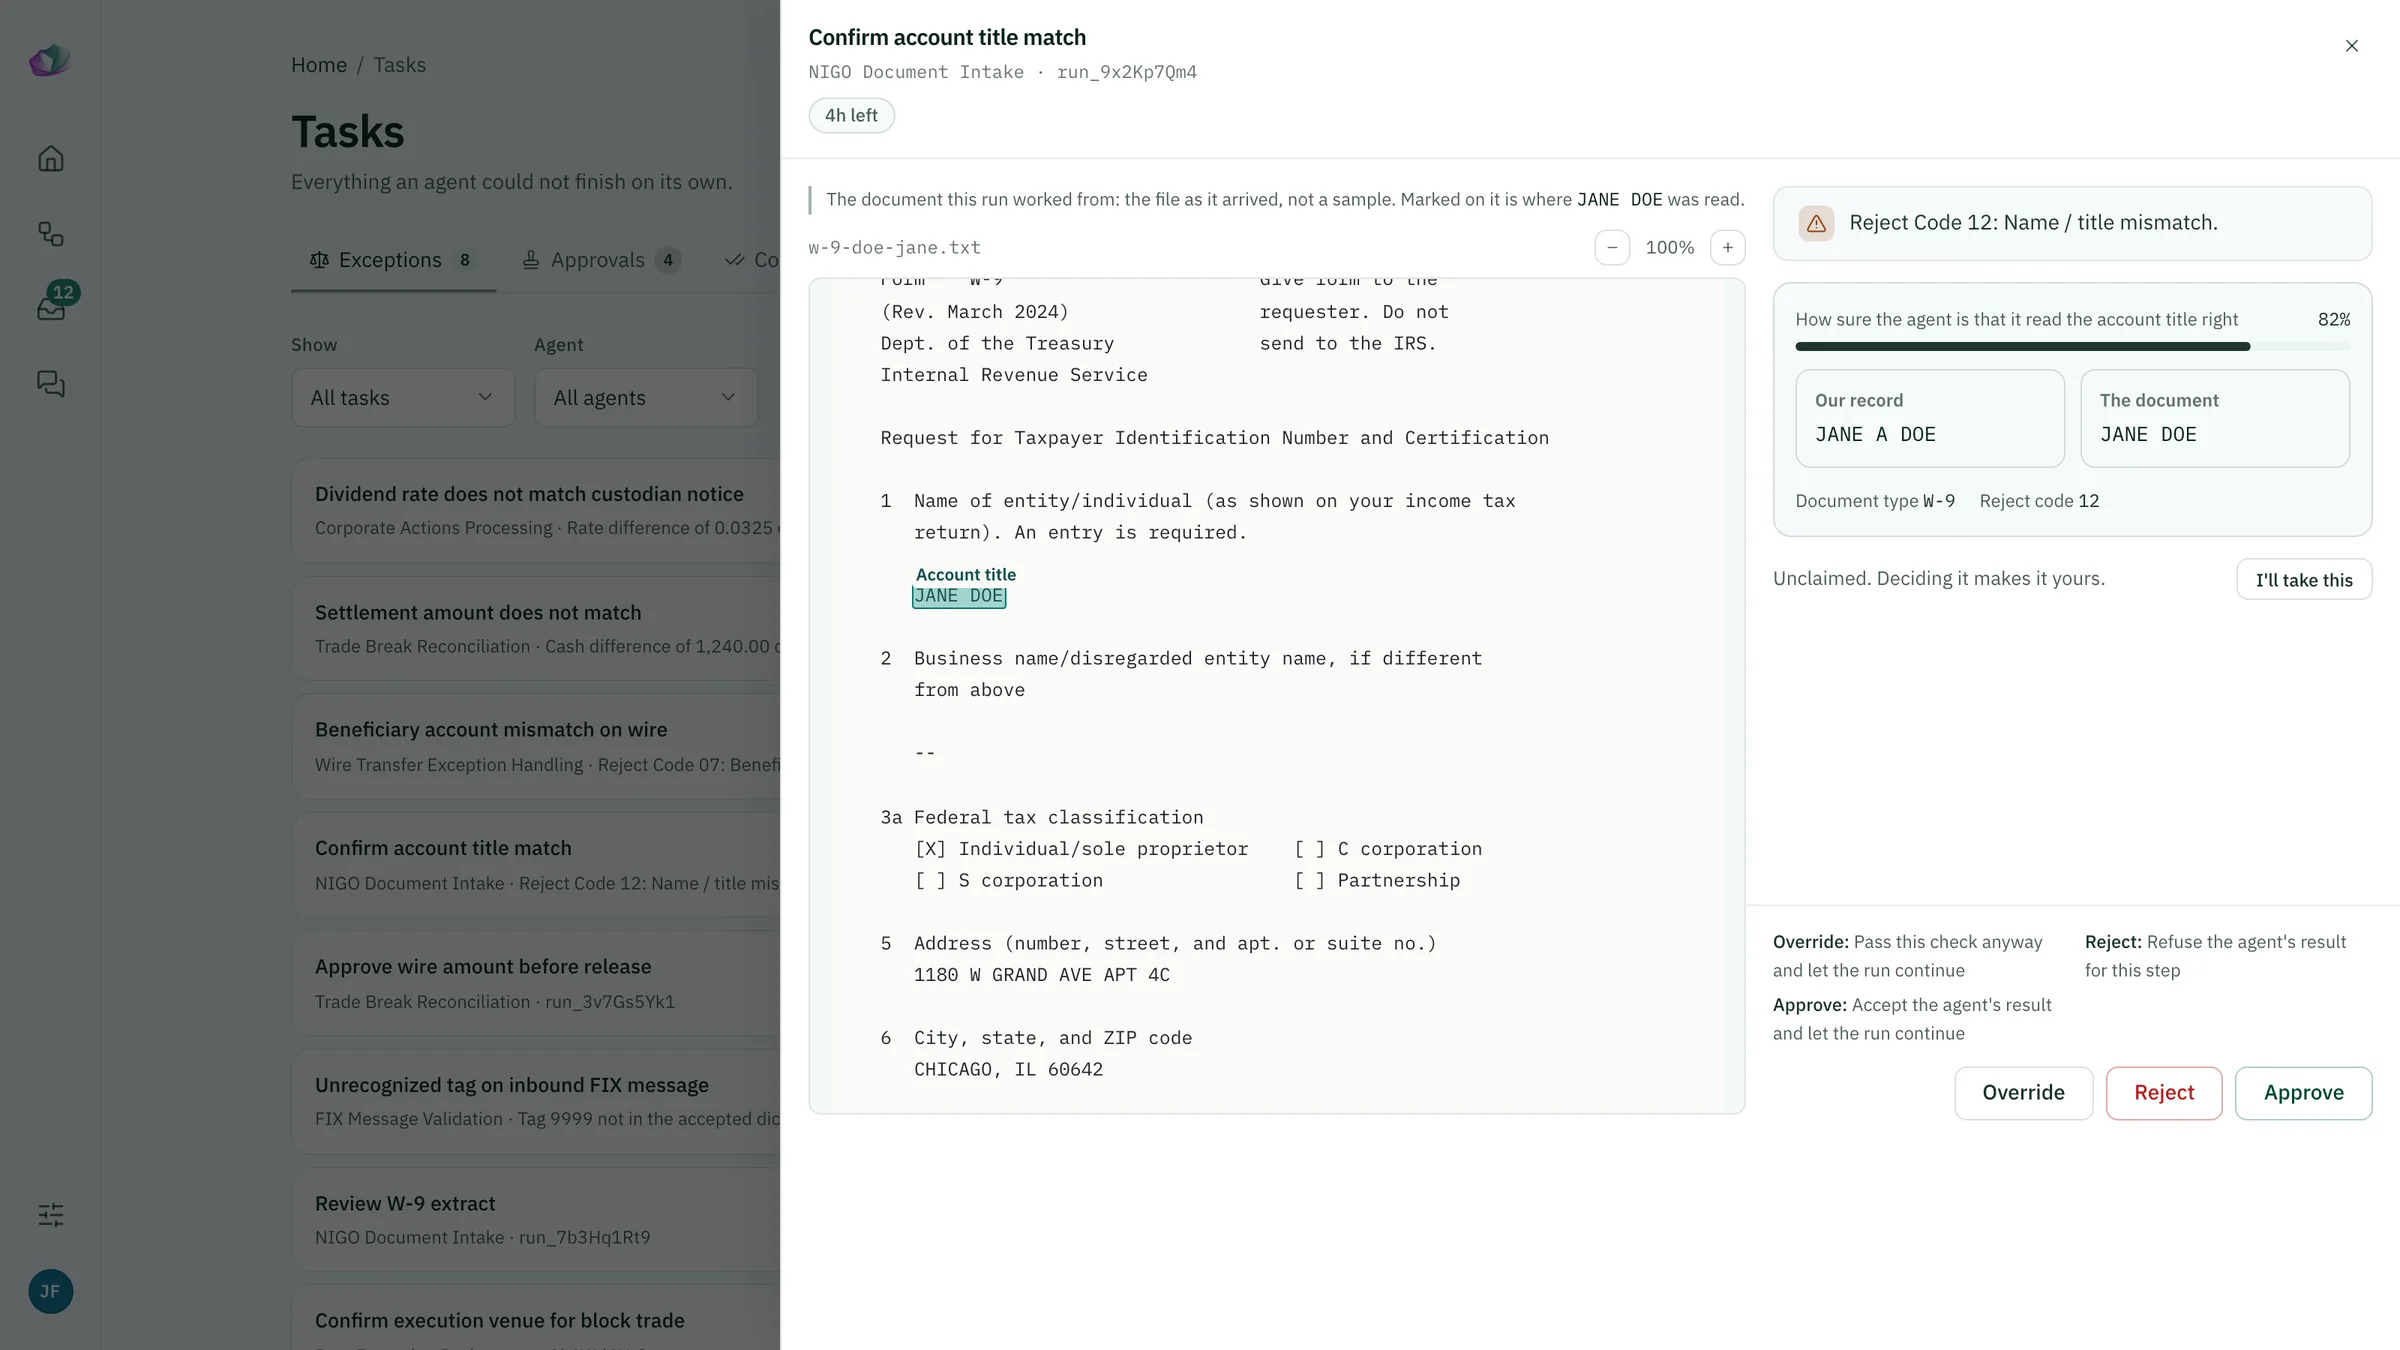Close the Confirm account title match panel
The image size is (2400, 1350).
(2352, 46)
